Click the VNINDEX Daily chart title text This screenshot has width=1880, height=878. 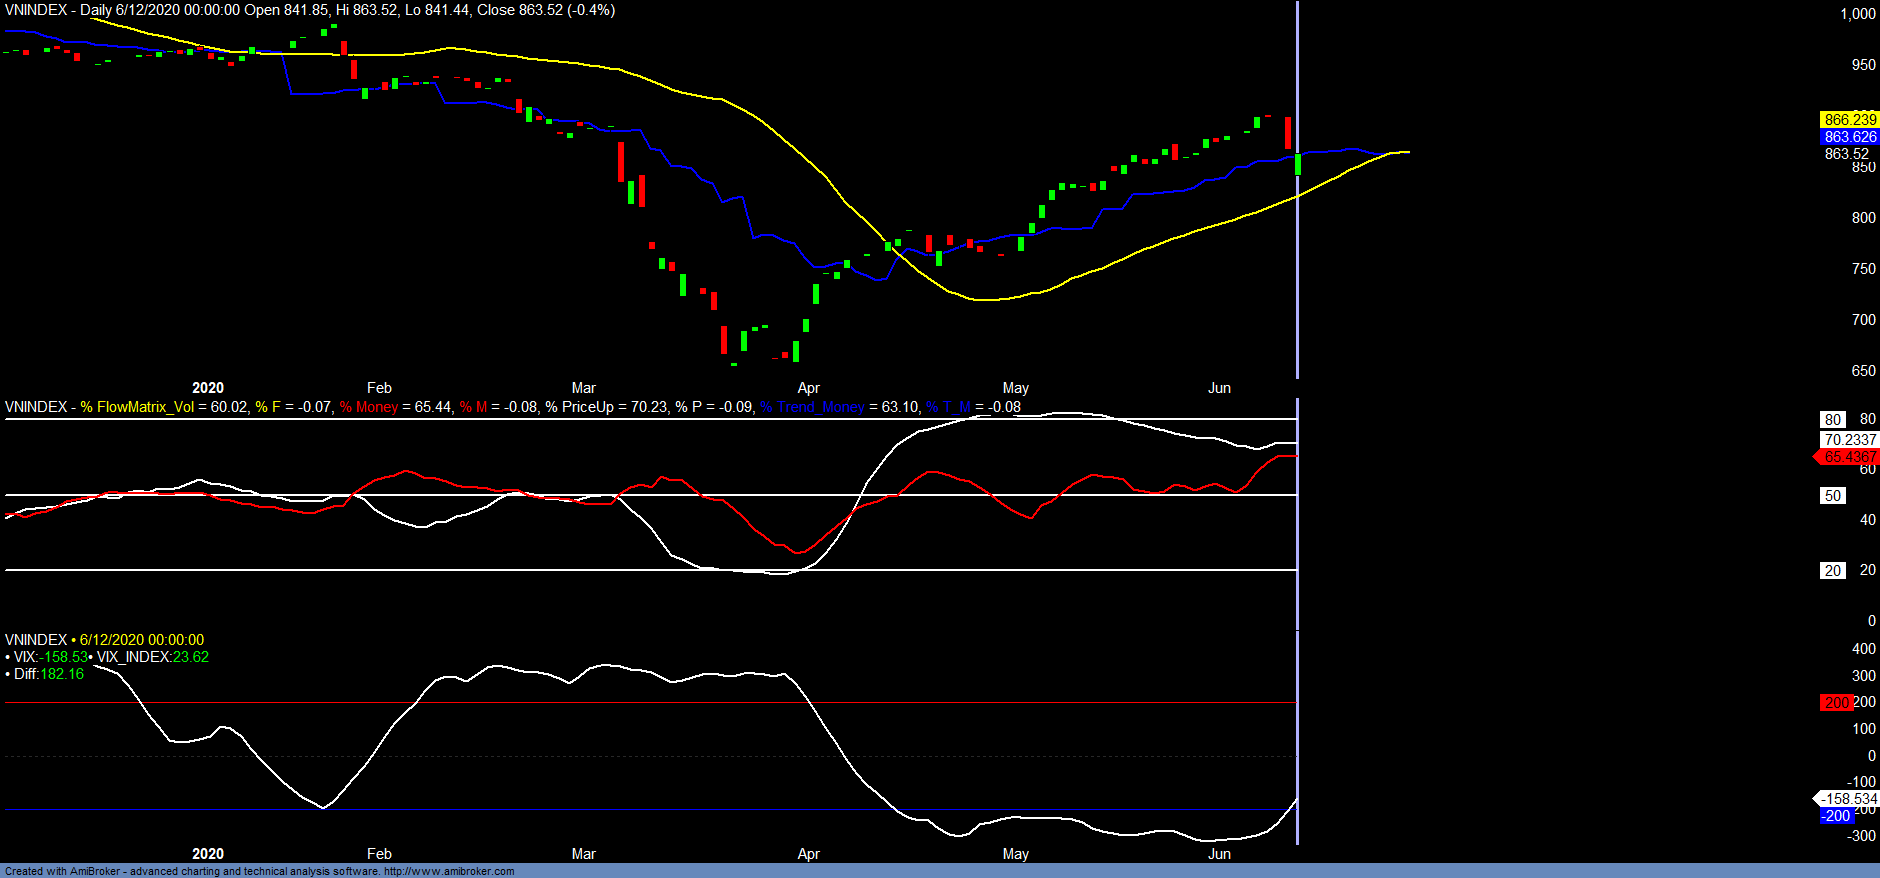pyautogui.click(x=310, y=10)
